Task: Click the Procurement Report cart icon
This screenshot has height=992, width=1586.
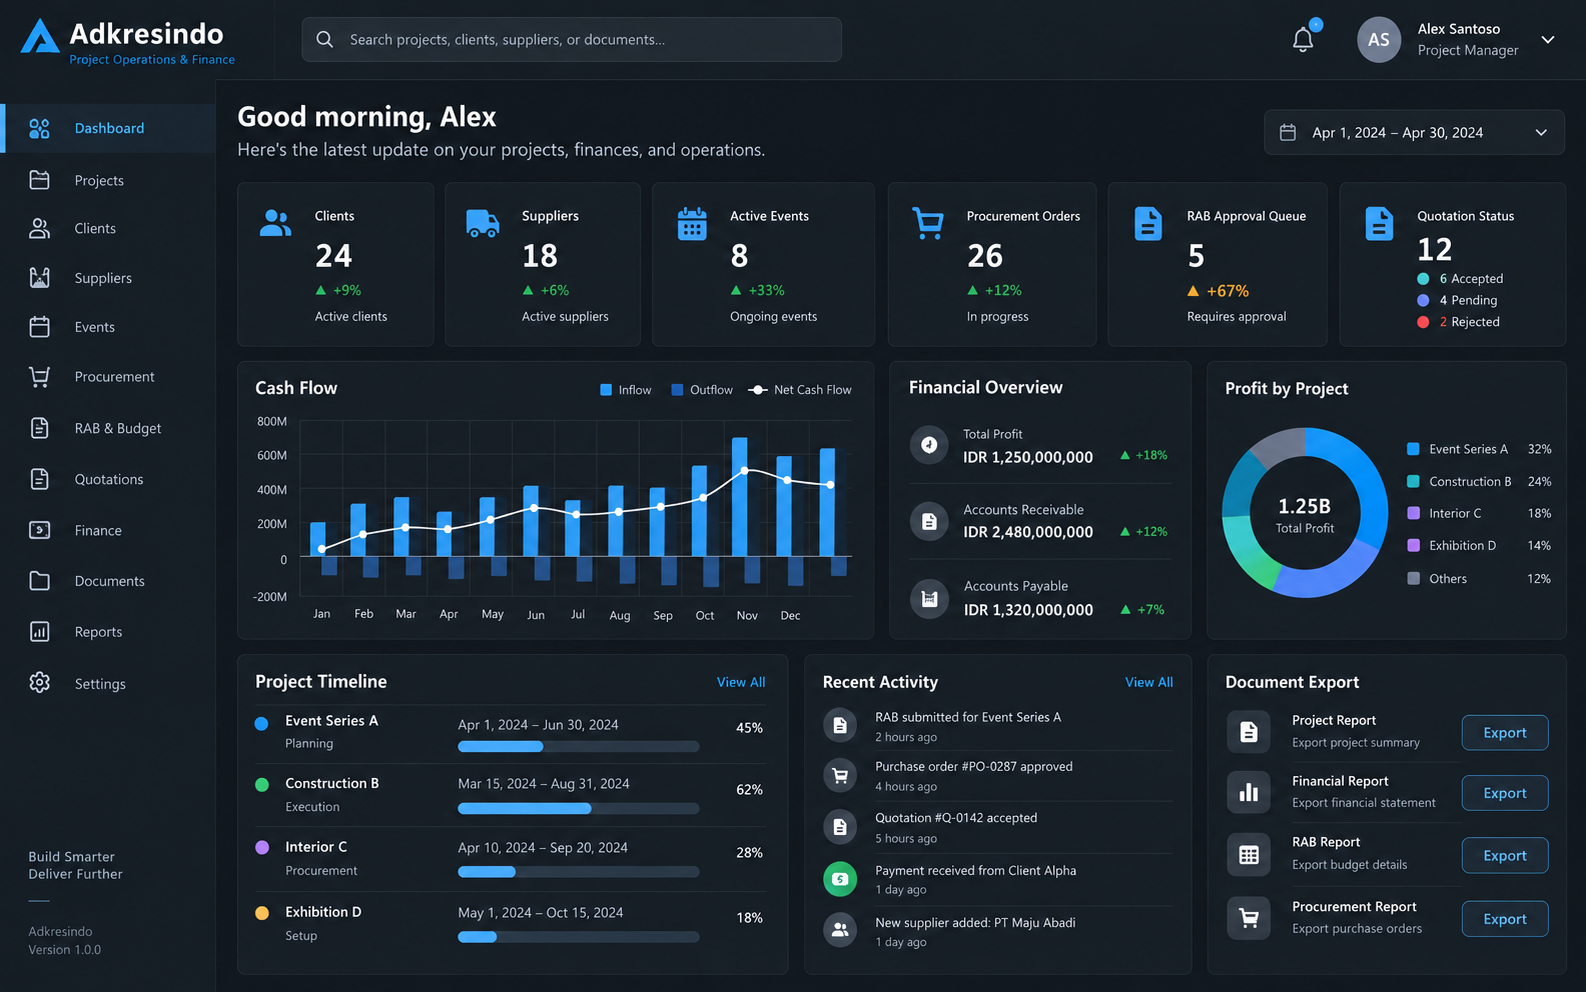Action: [x=1249, y=918]
